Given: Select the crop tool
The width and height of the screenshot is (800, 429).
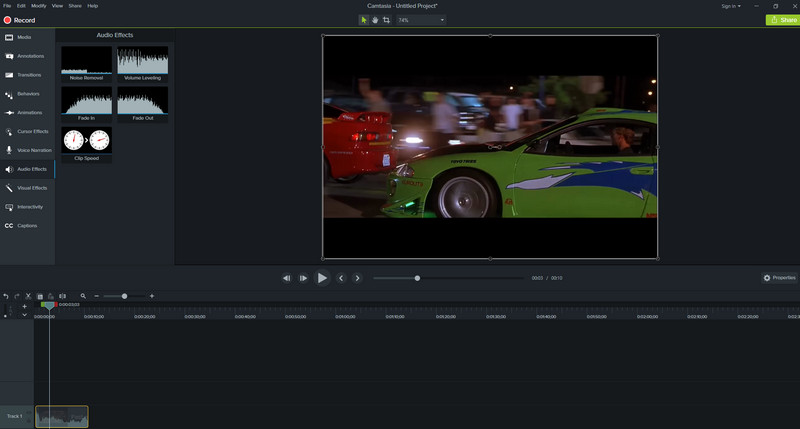Looking at the screenshot, I should pos(386,20).
